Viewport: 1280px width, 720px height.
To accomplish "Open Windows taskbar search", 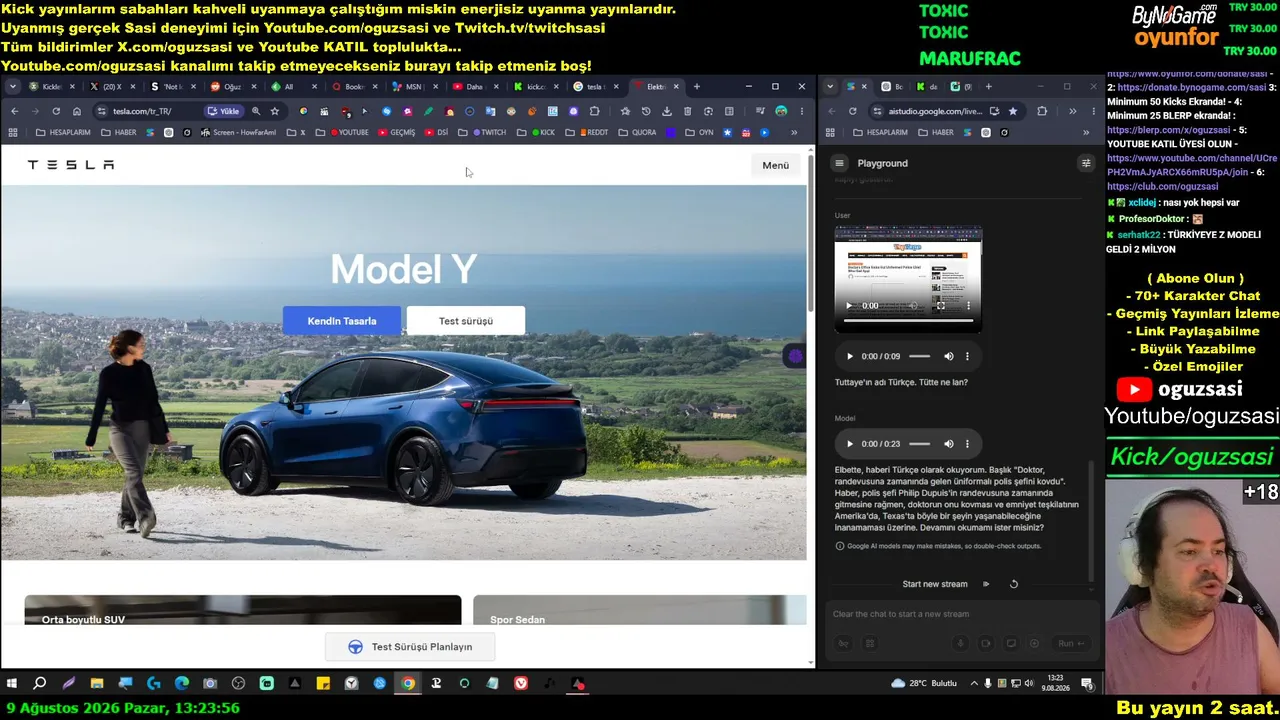I will [40, 684].
